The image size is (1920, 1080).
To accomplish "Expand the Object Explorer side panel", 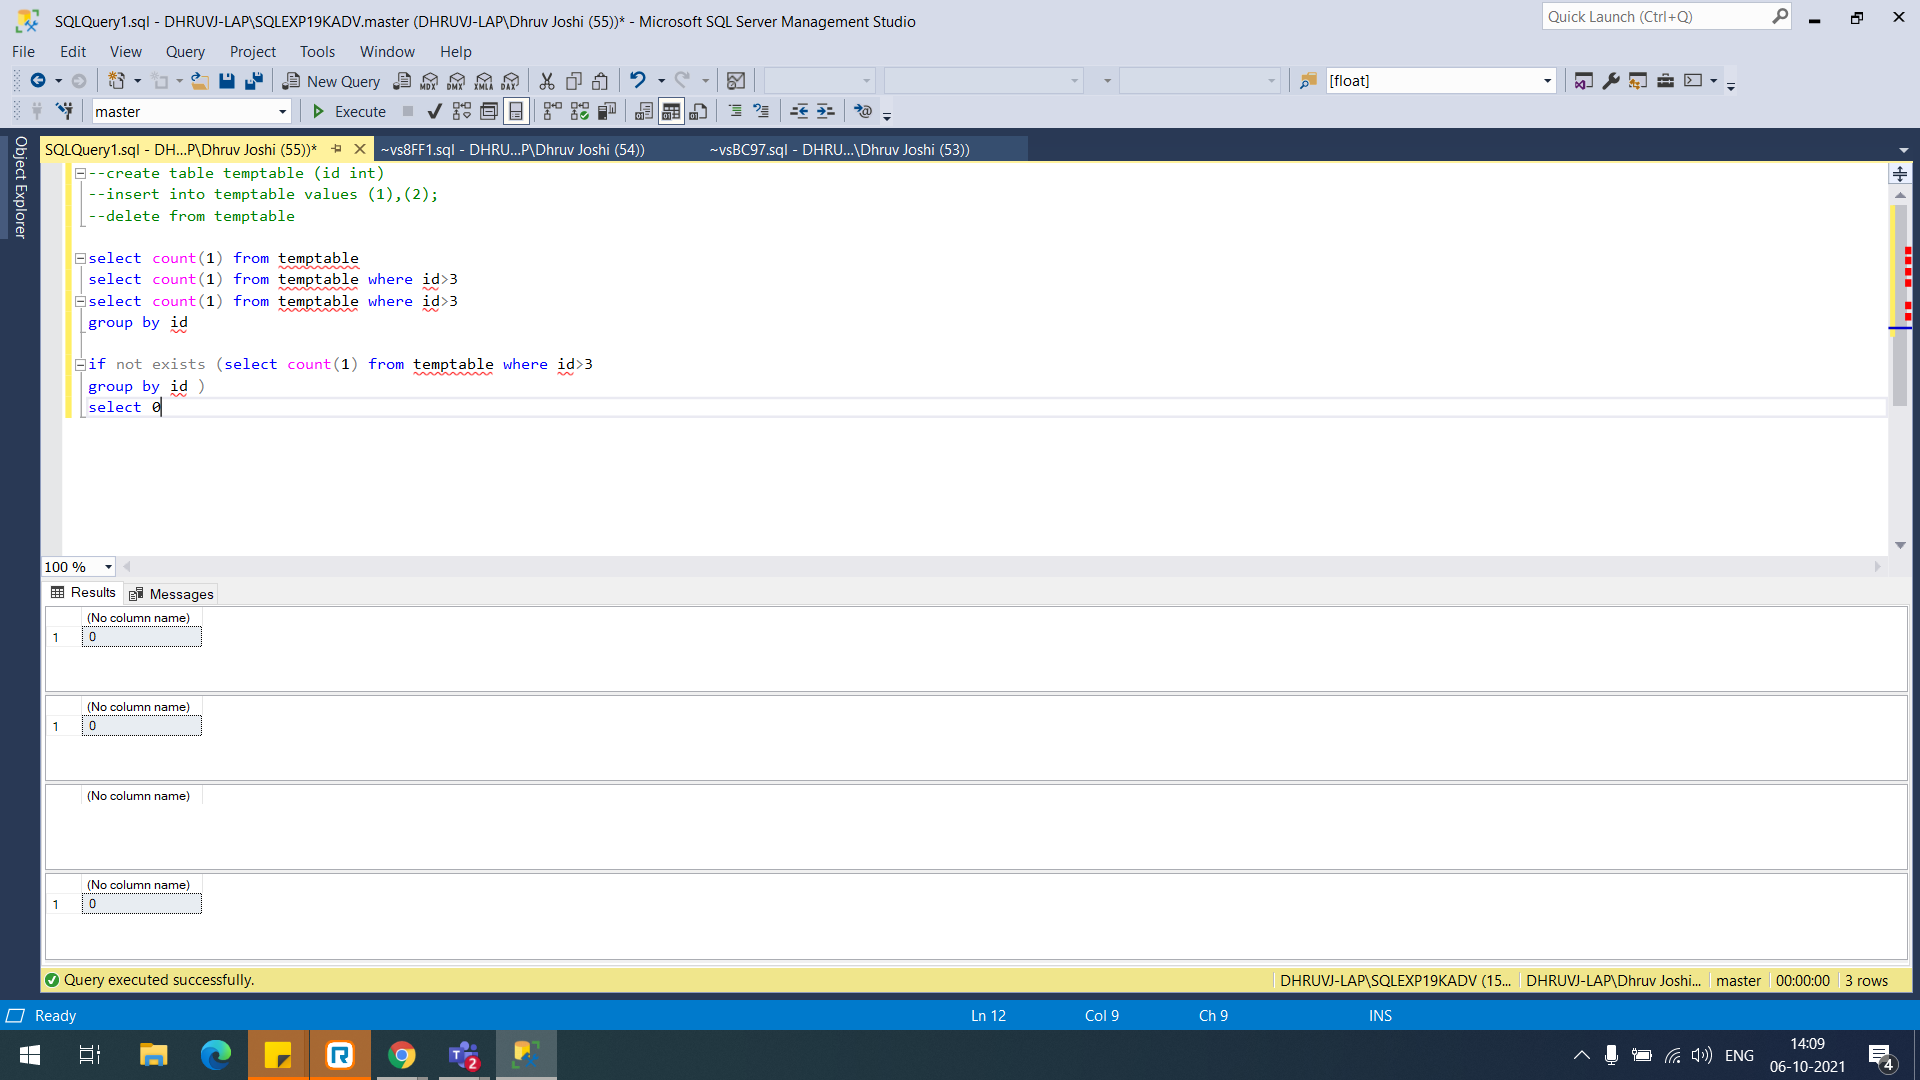I will click(19, 188).
